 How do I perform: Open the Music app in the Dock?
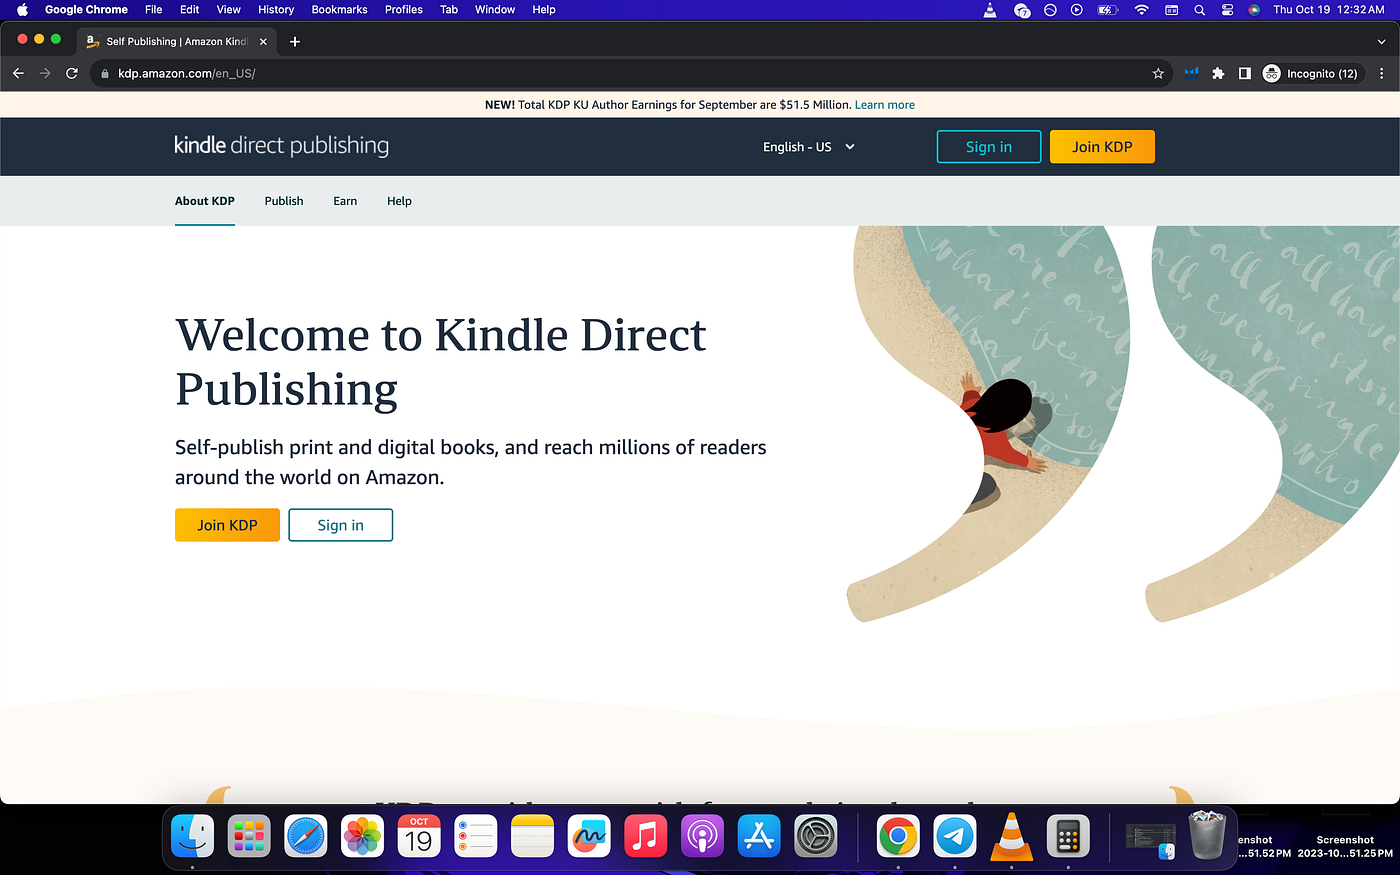coord(646,836)
